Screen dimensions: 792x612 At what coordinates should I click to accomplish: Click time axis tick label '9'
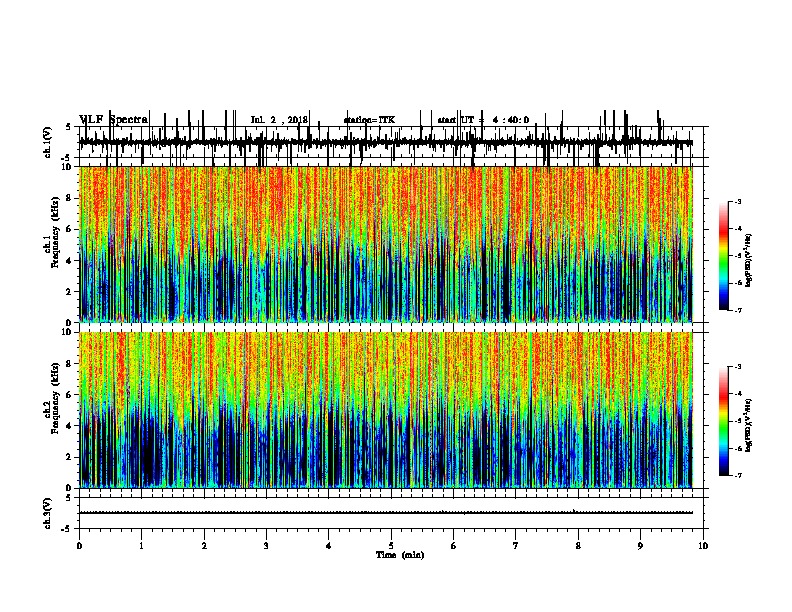coord(640,546)
